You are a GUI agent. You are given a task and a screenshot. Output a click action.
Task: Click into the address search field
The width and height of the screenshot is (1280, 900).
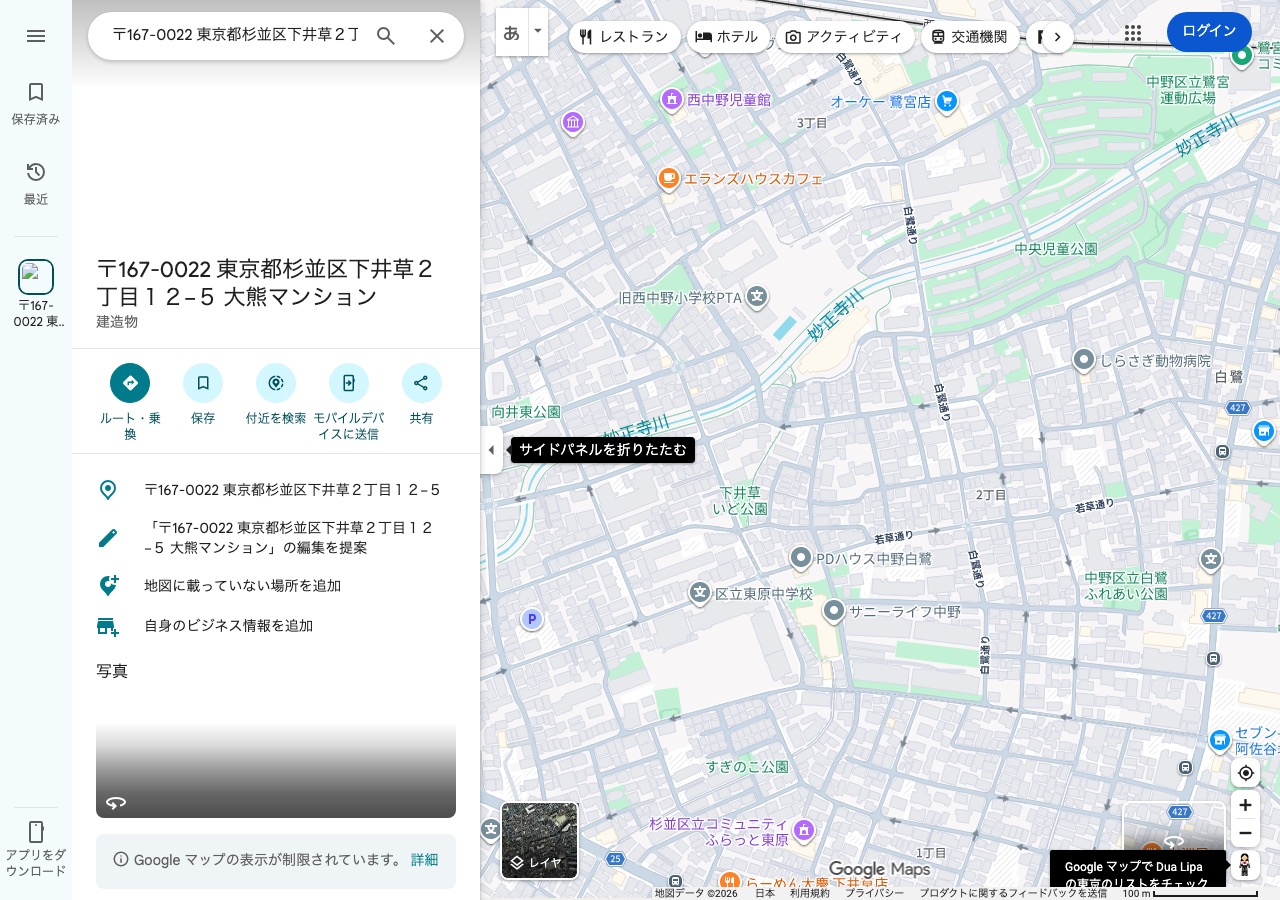(x=235, y=36)
